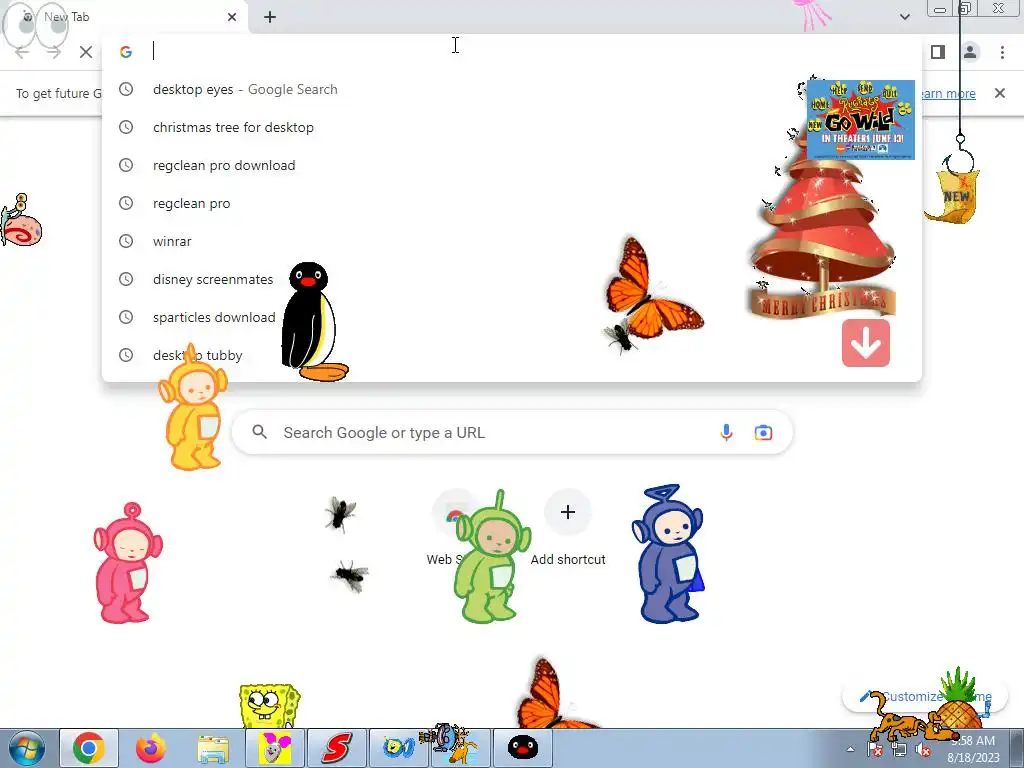Open the taskbar clock and date
Viewport: 1024px width, 768px height.
(974, 749)
